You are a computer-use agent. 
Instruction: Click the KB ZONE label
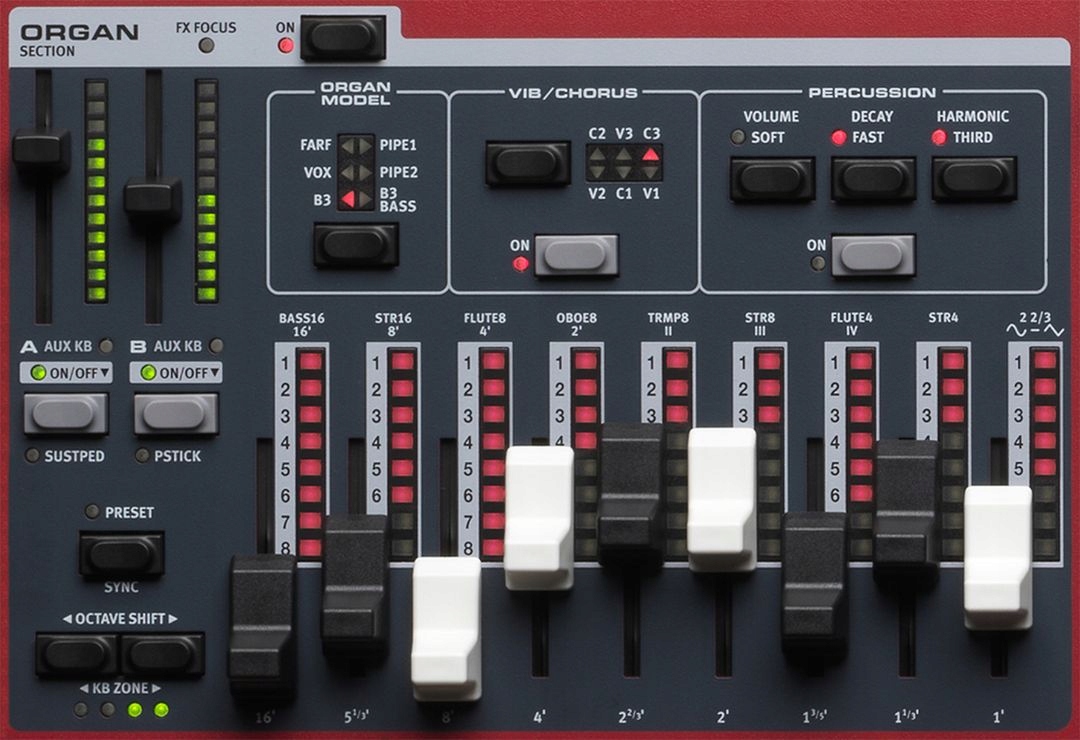121,688
